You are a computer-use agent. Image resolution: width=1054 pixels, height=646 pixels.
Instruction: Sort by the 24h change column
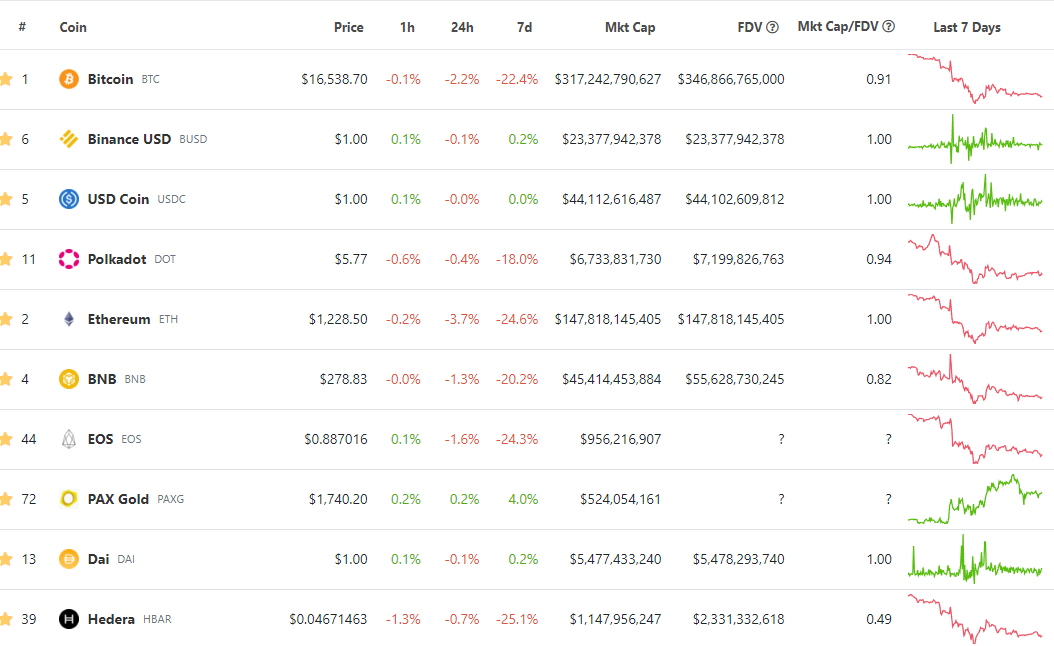pyautogui.click(x=462, y=27)
